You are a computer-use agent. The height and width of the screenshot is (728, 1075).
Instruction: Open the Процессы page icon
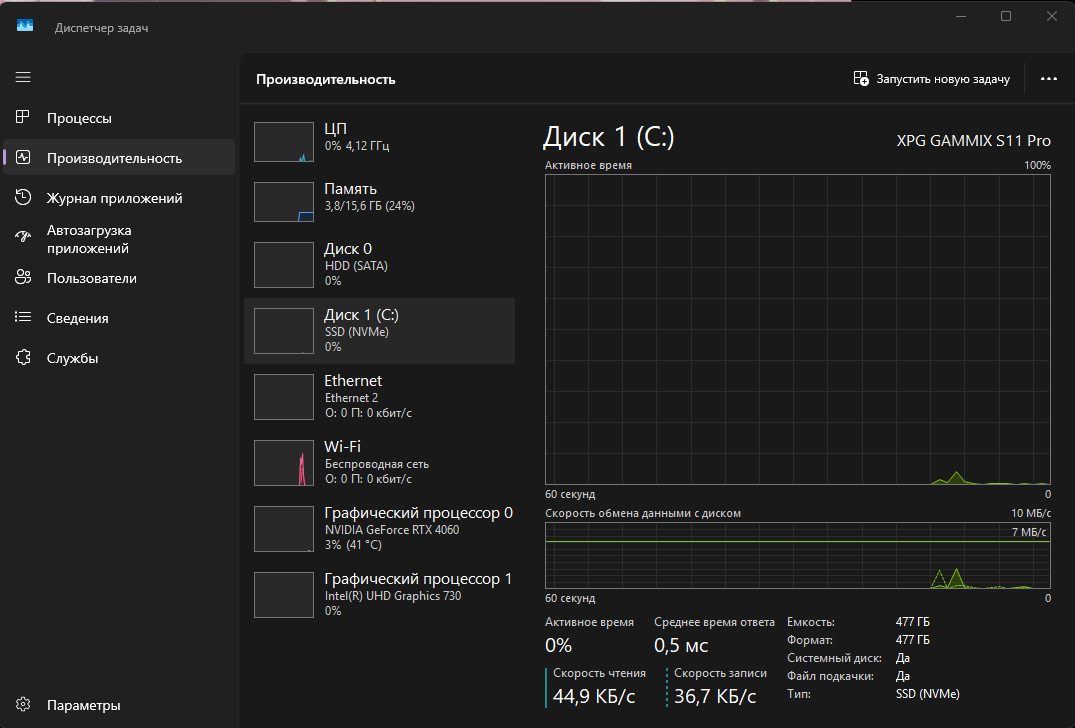(24, 118)
